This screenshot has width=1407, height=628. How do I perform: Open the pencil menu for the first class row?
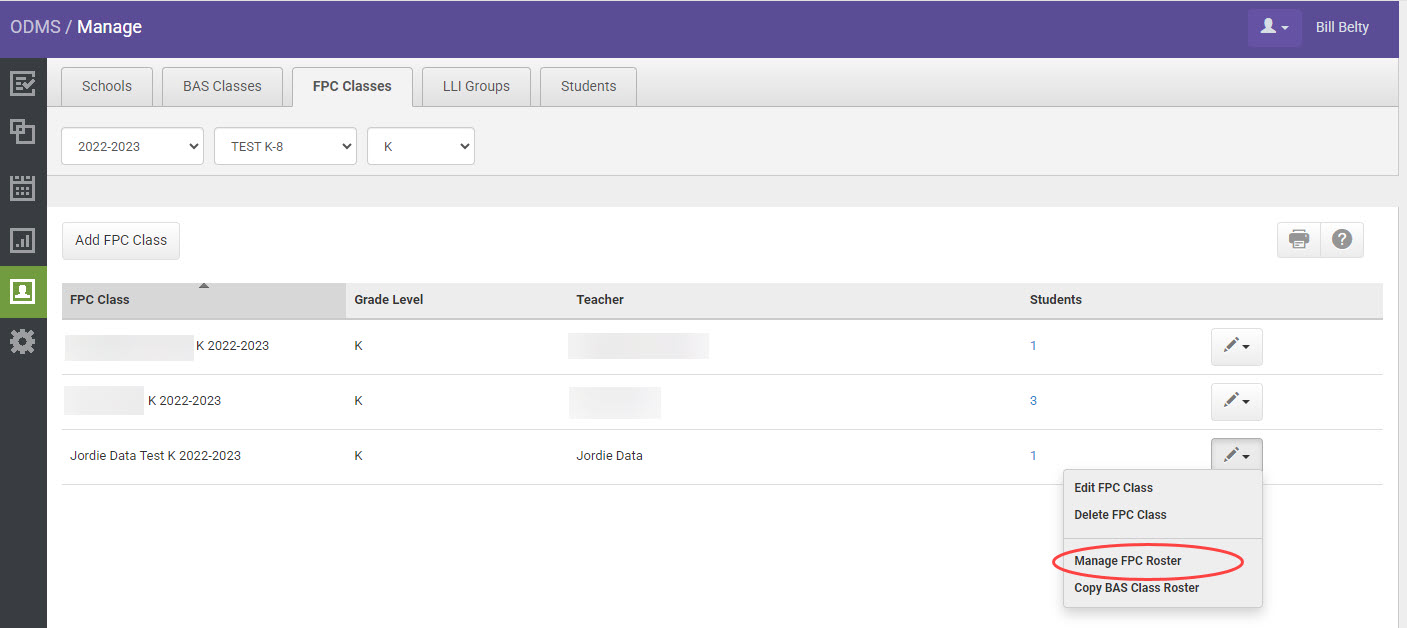(1236, 346)
